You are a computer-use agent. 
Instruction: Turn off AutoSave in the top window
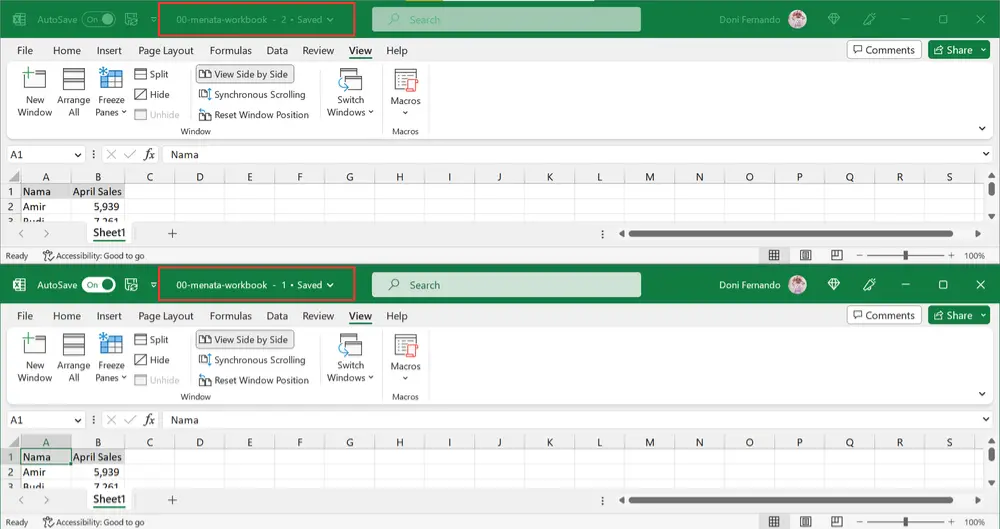coord(98,20)
